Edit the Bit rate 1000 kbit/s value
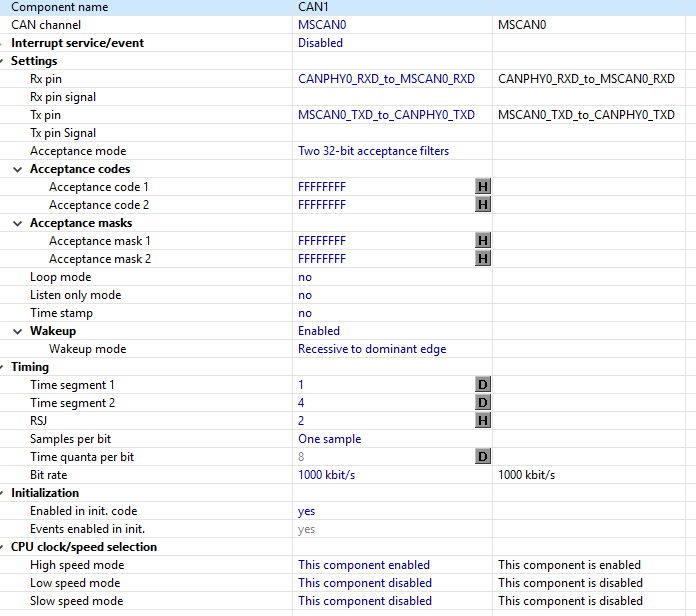This screenshot has height=616, width=696. coord(327,475)
